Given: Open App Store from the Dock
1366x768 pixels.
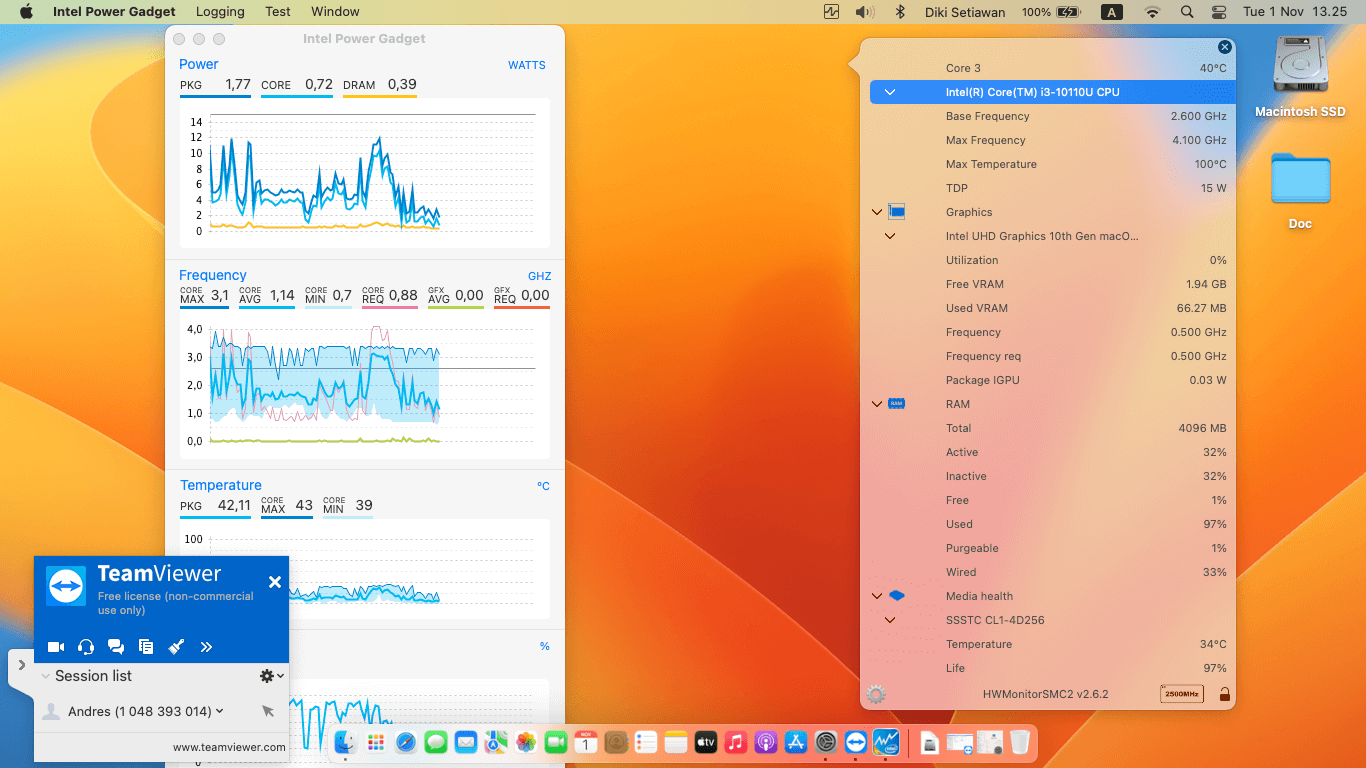Looking at the screenshot, I should pos(796,741).
